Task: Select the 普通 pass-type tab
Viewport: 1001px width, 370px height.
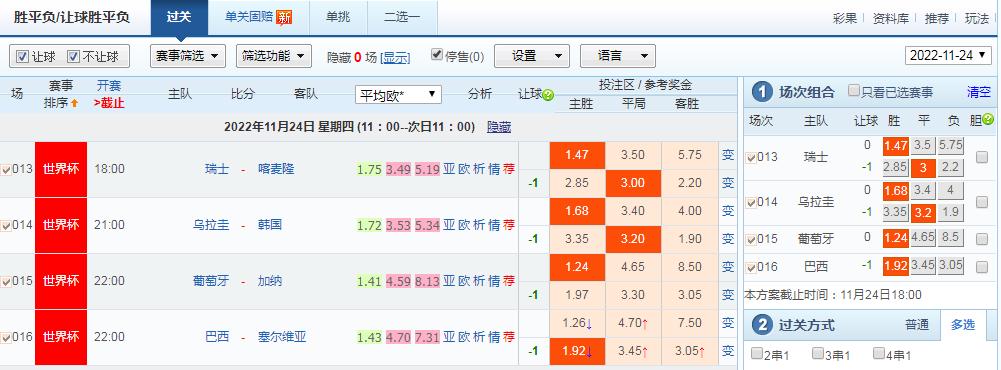Action: [x=917, y=325]
